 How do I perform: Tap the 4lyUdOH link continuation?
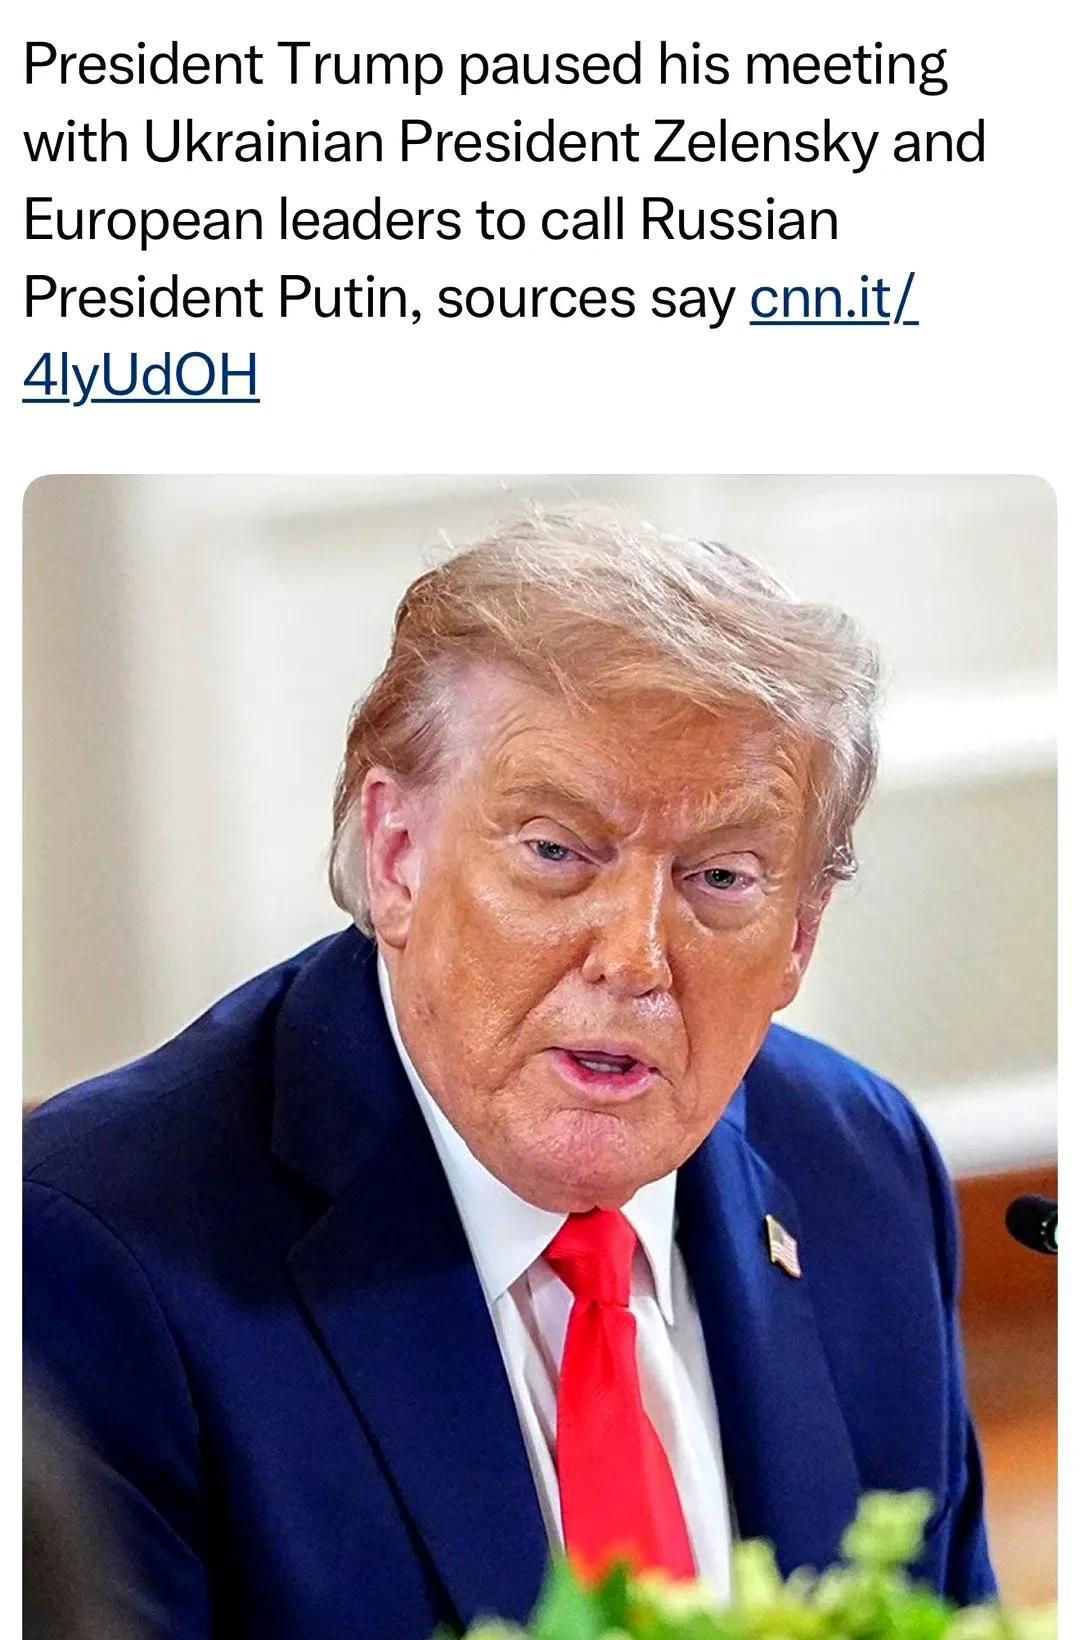141,375
